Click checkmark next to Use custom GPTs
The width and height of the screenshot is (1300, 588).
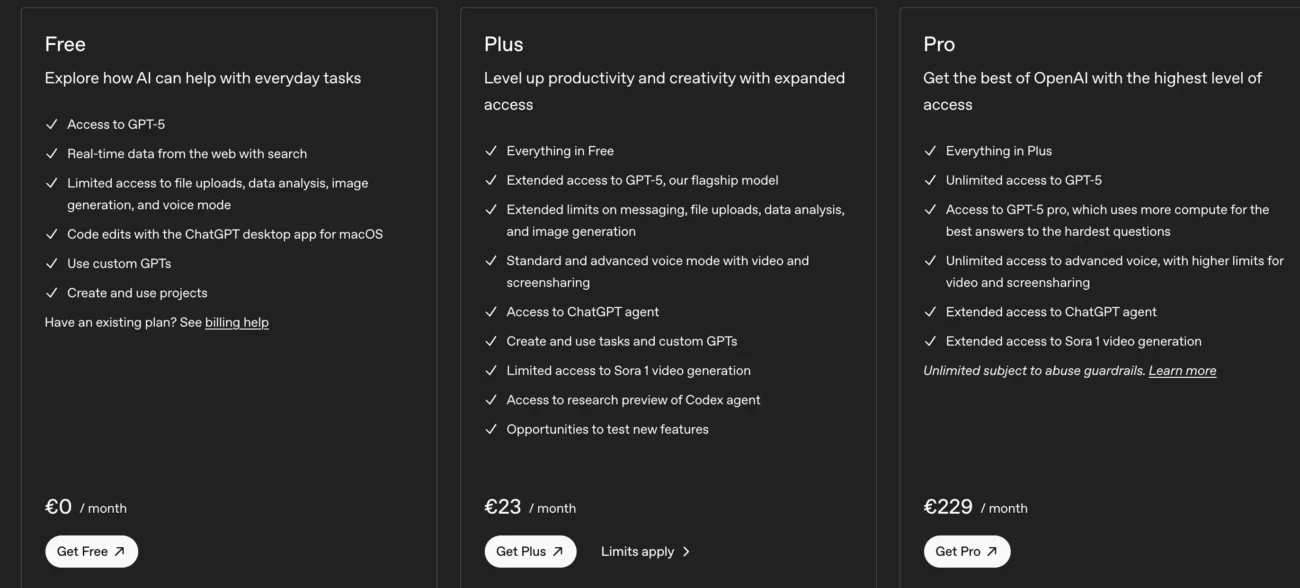coord(51,263)
